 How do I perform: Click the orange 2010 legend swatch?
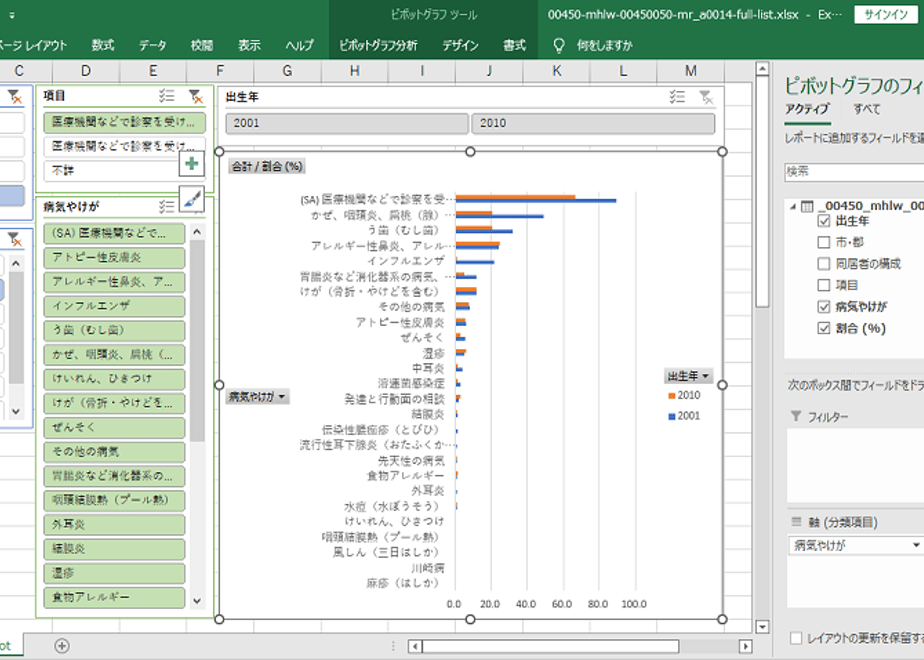coord(672,395)
